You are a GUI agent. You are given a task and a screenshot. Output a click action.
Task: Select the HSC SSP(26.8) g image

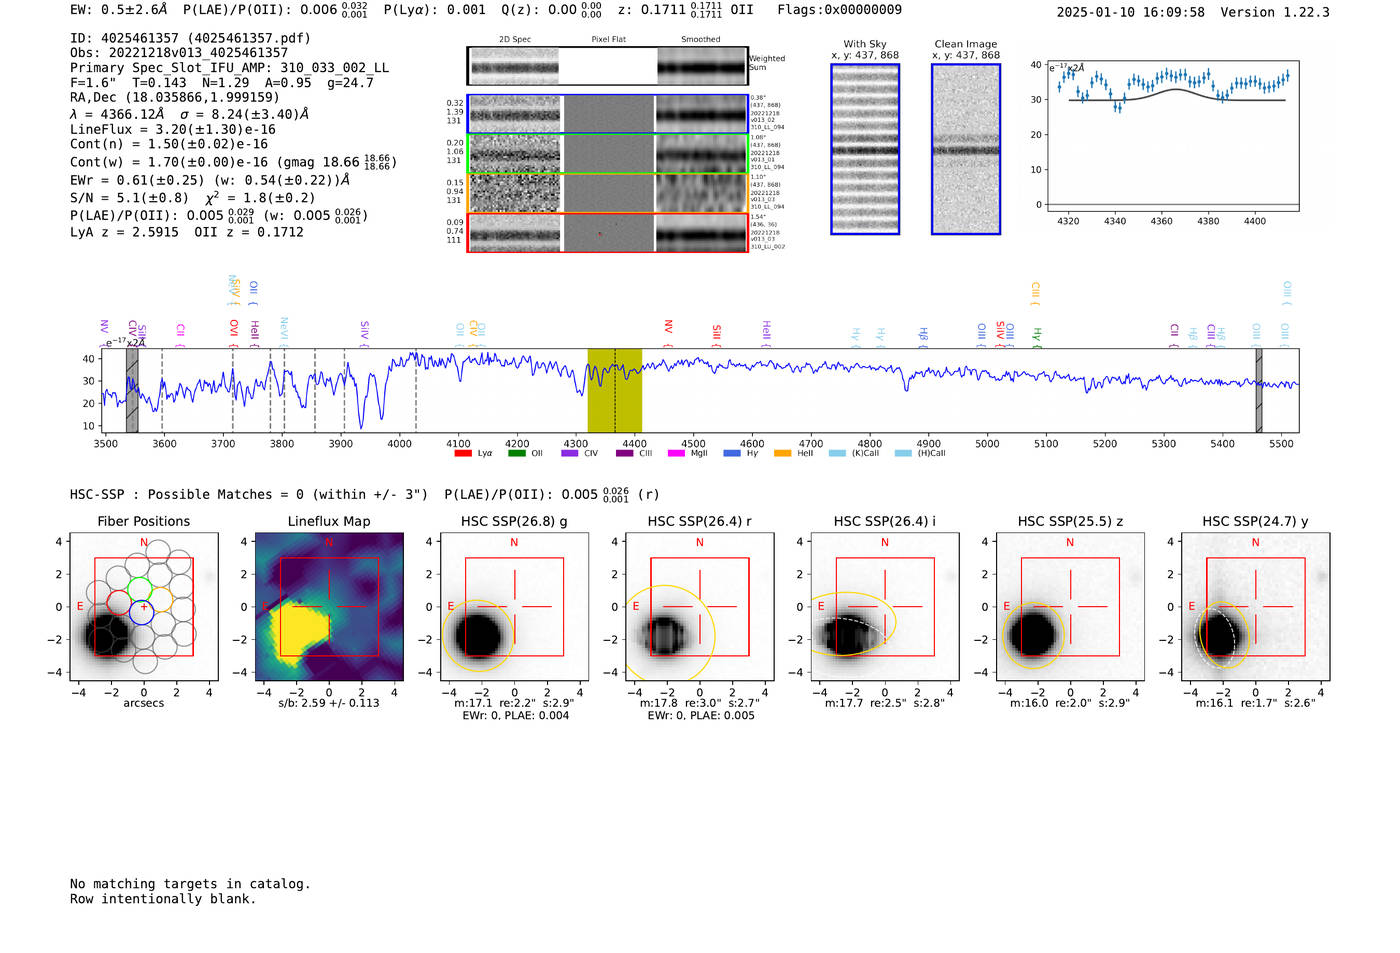point(514,607)
